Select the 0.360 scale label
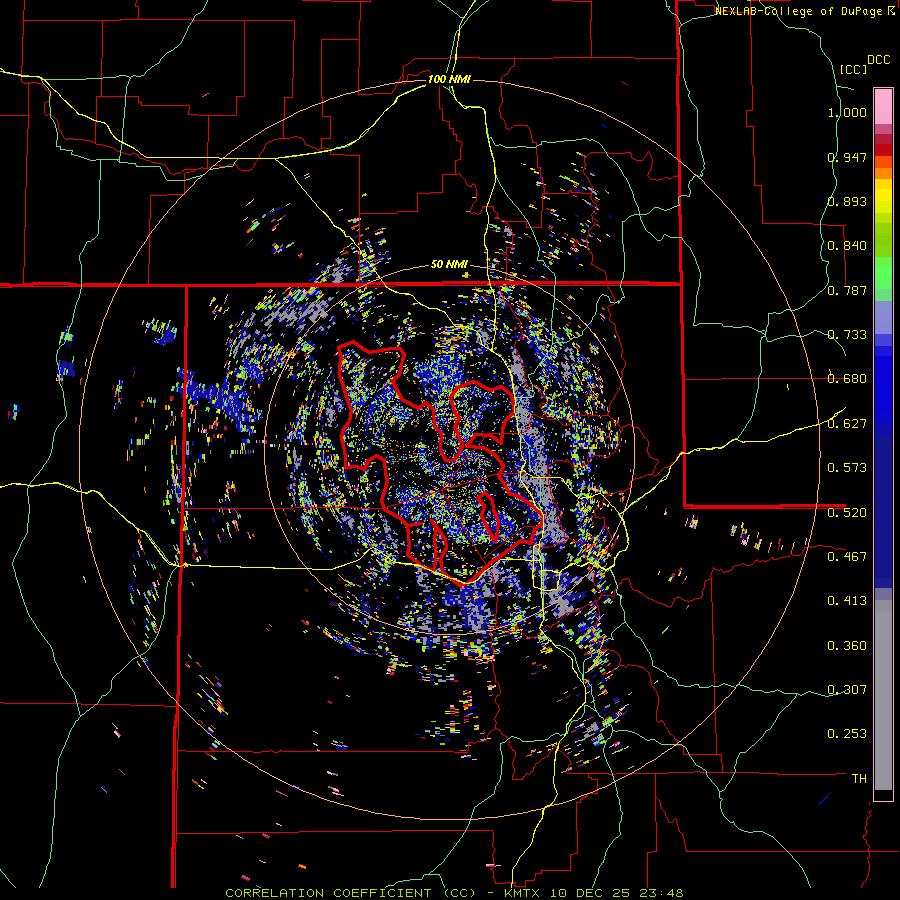Image resolution: width=900 pixels, height=900 pixels. [x=847, y=646]
